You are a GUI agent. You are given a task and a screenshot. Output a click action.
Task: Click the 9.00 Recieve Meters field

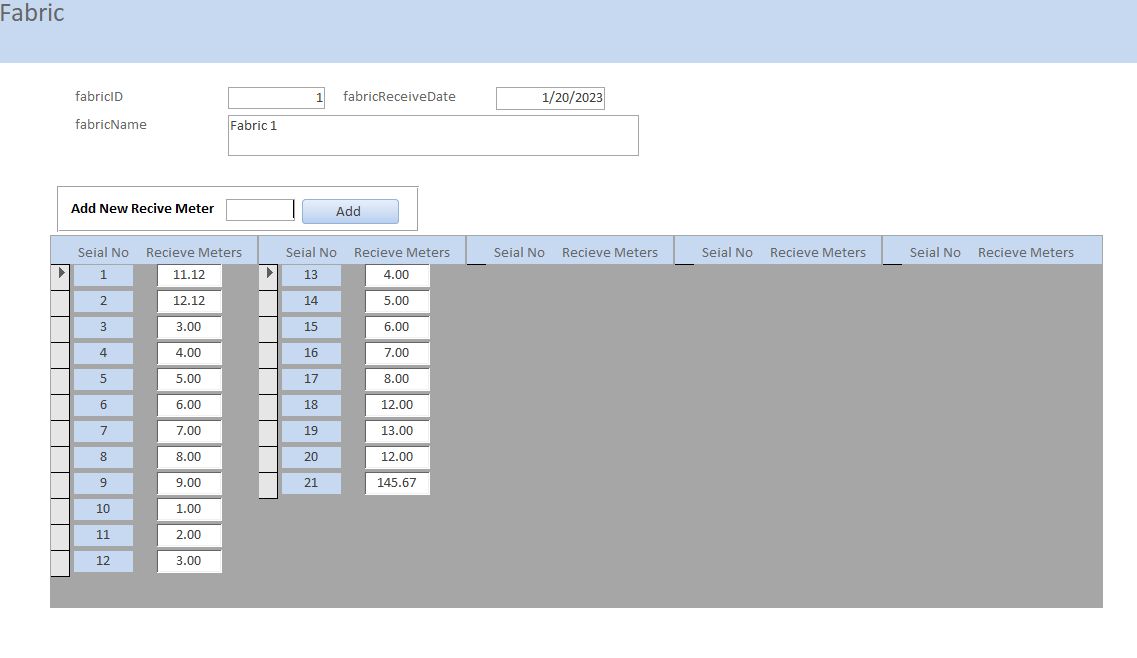click(x=189, y=483)
